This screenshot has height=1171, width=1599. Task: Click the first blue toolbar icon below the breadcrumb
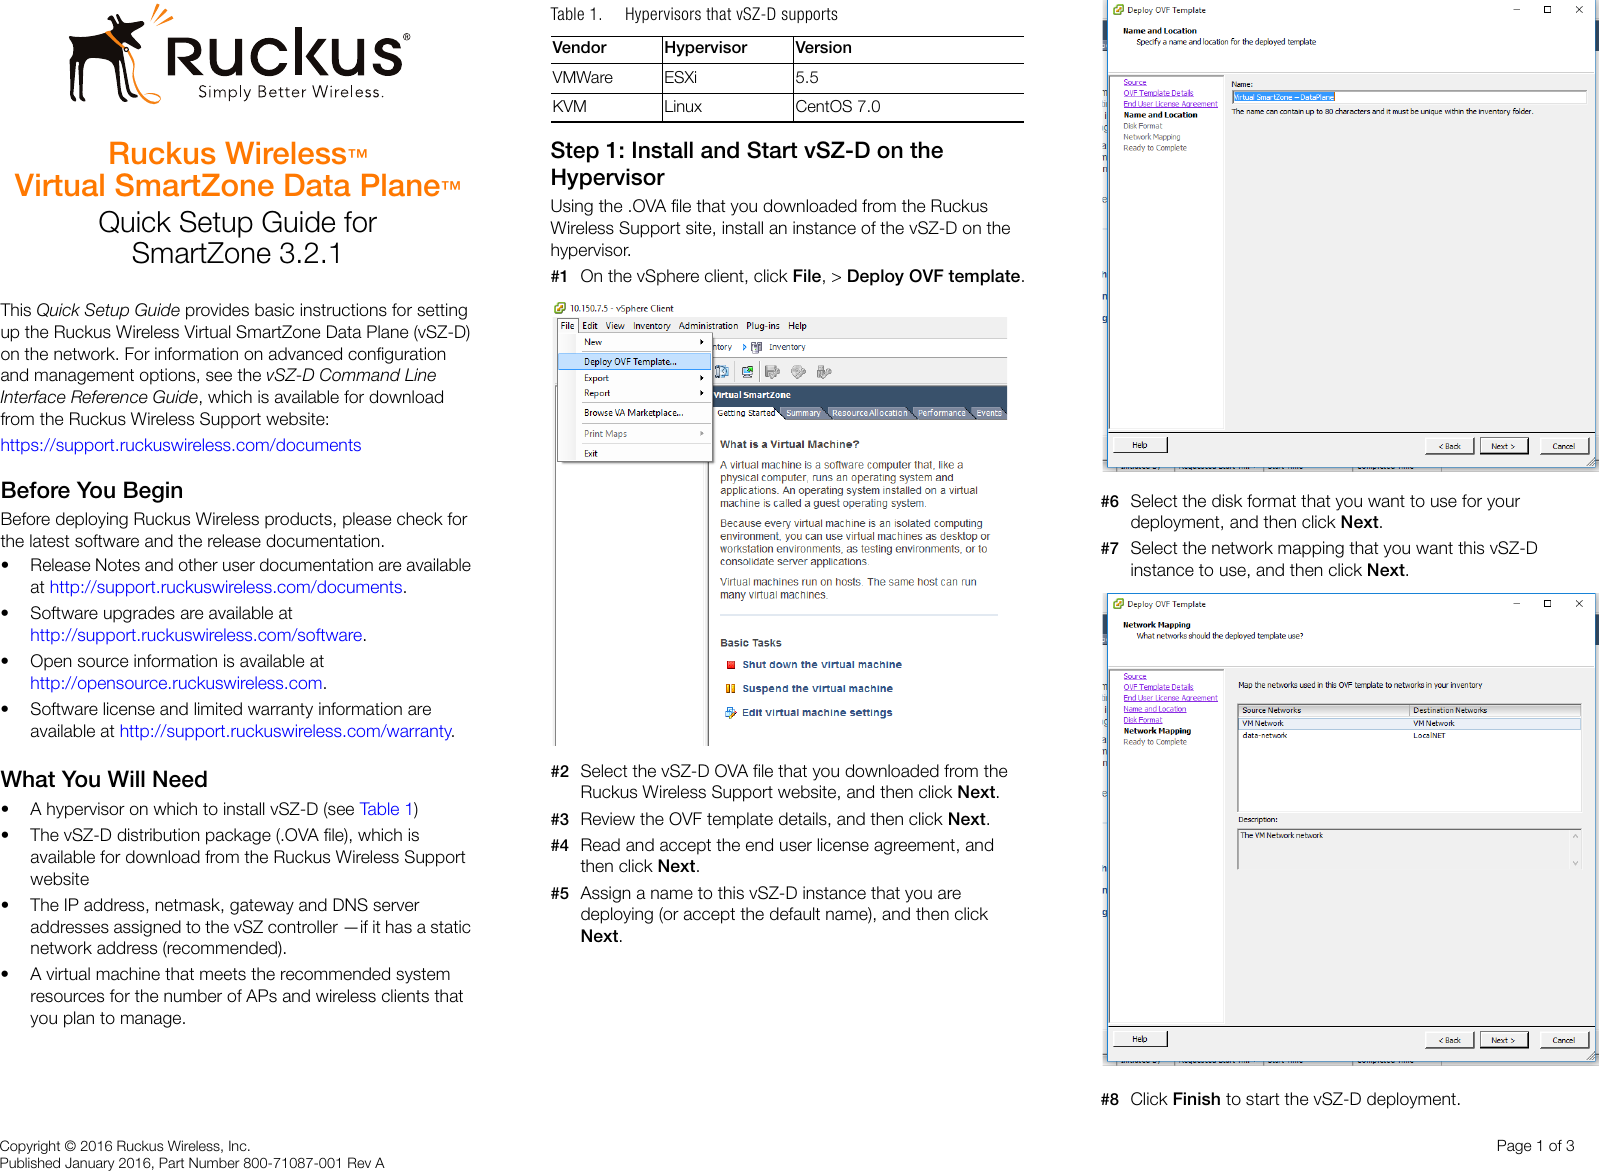click(x=721, y=372)
